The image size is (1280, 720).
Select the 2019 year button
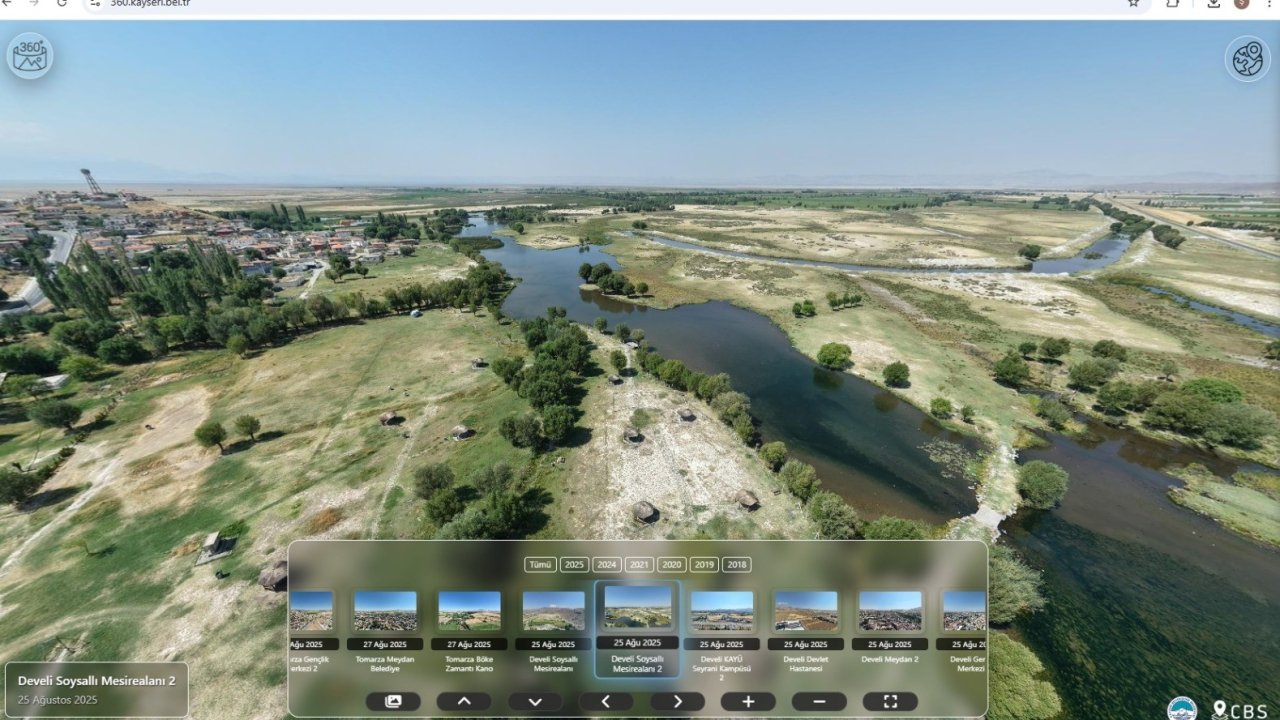[704, 564]
